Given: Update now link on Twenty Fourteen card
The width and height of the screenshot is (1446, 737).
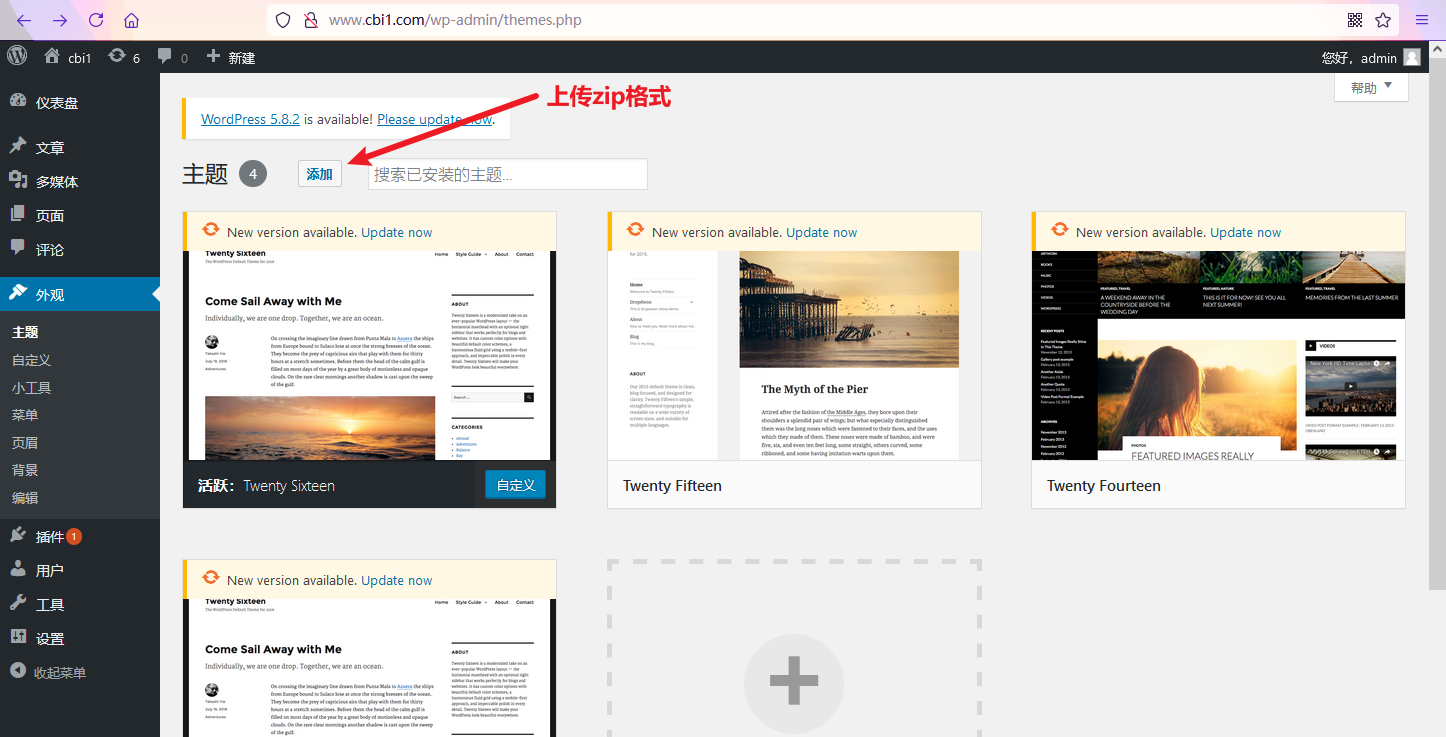Looking at the screenshot, I should [x=1246, y=232].
